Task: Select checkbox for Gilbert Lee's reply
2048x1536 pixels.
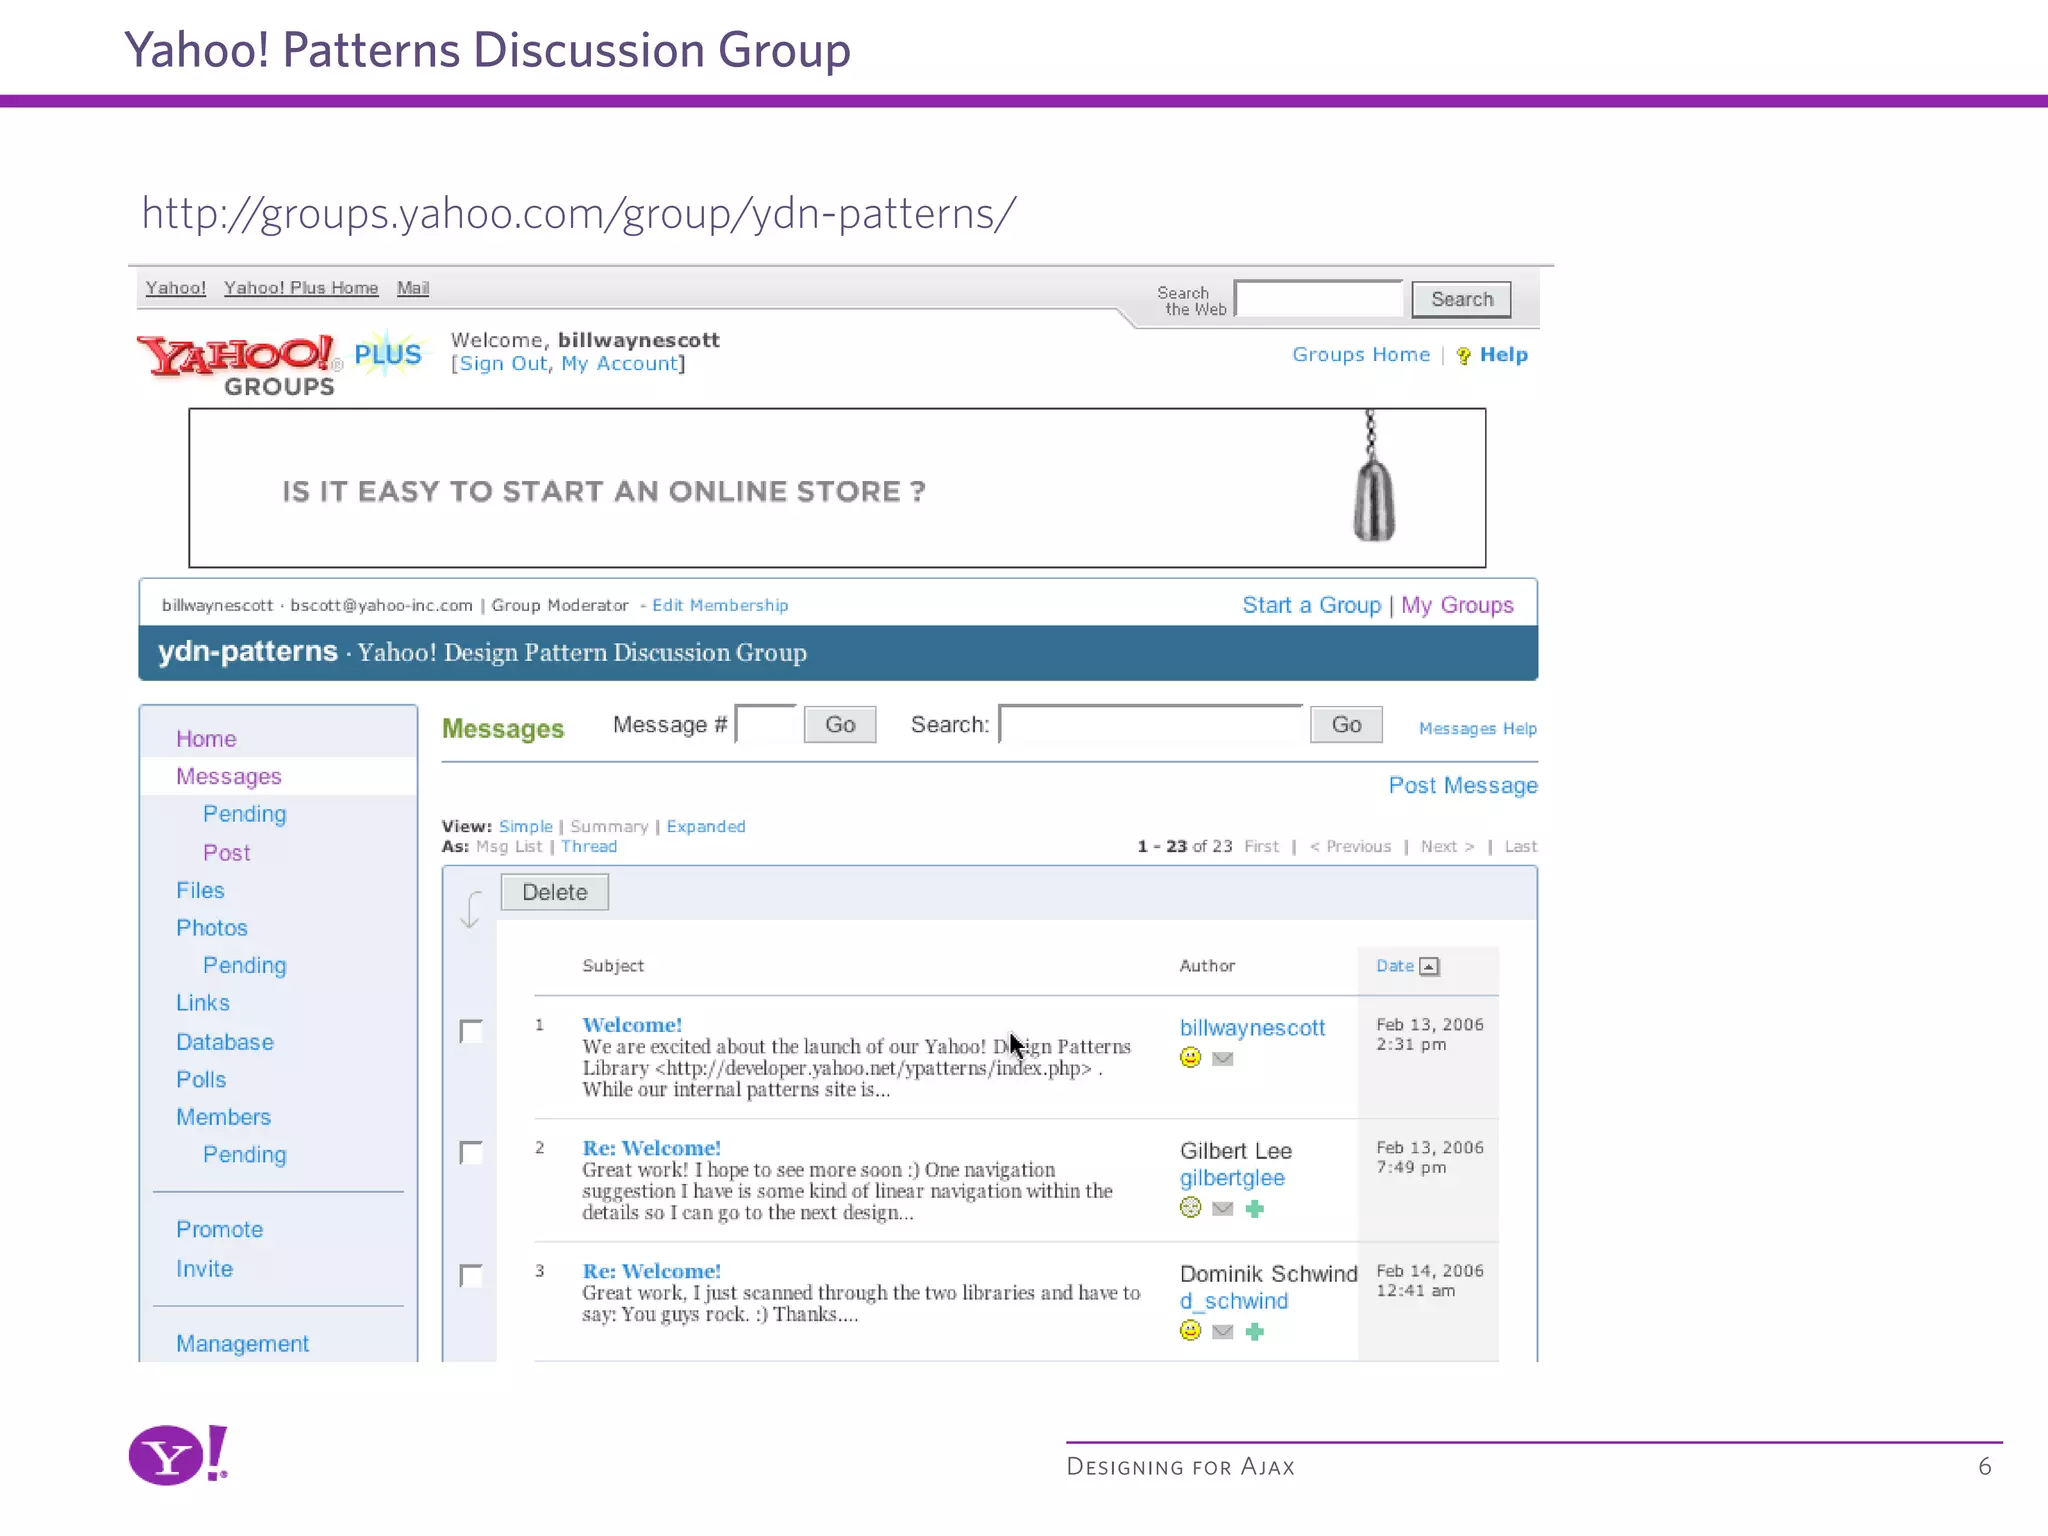Action: point(471,1152)
